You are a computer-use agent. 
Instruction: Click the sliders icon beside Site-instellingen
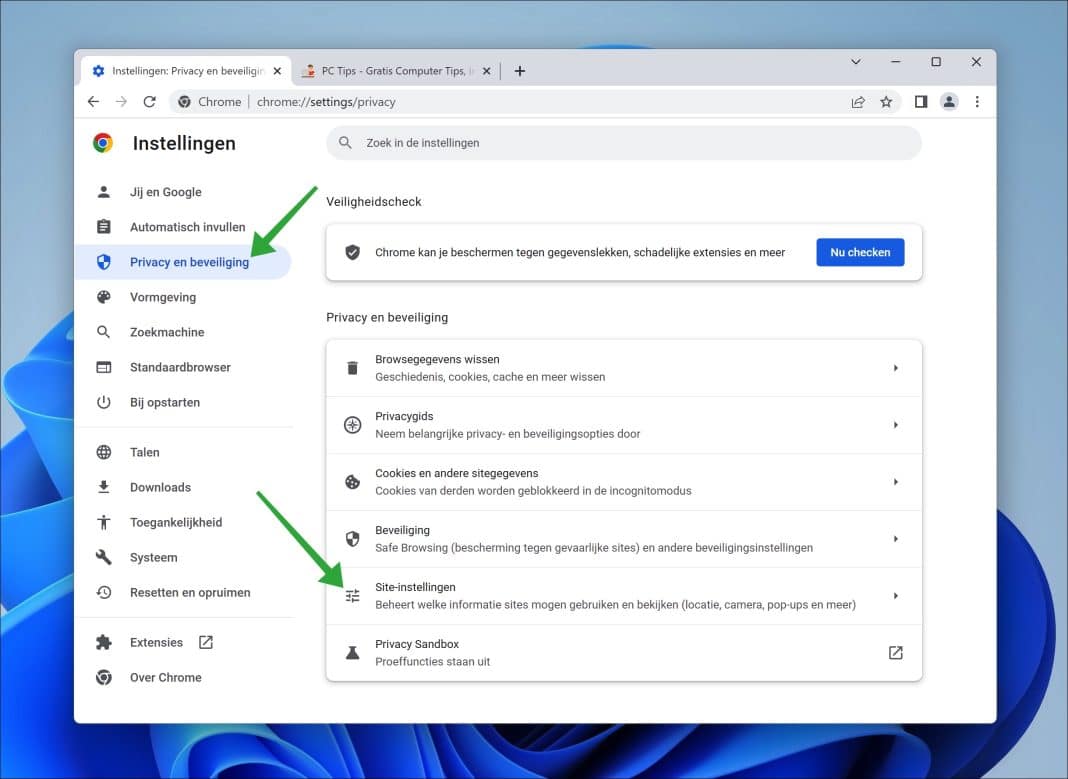[x=352, y=595]
